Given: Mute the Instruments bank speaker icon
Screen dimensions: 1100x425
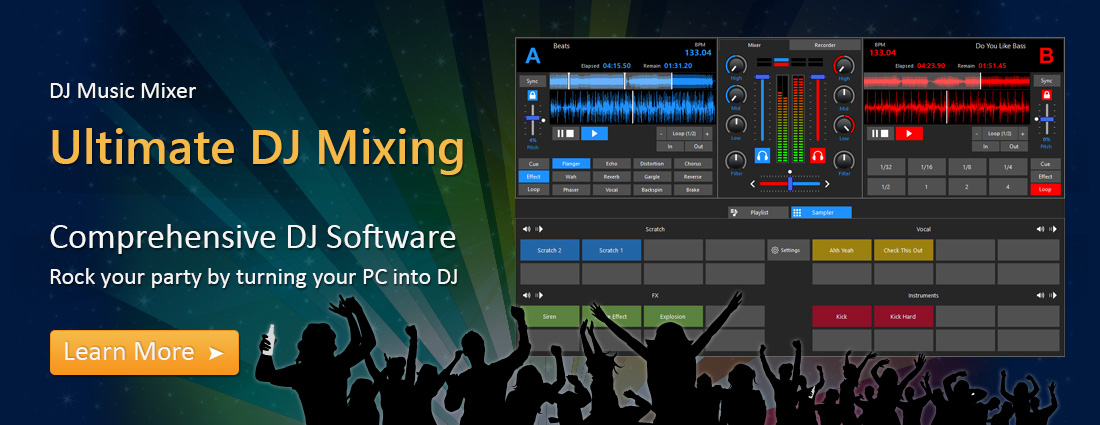Looking at the screenshot, I should (x=1040, y=295).
